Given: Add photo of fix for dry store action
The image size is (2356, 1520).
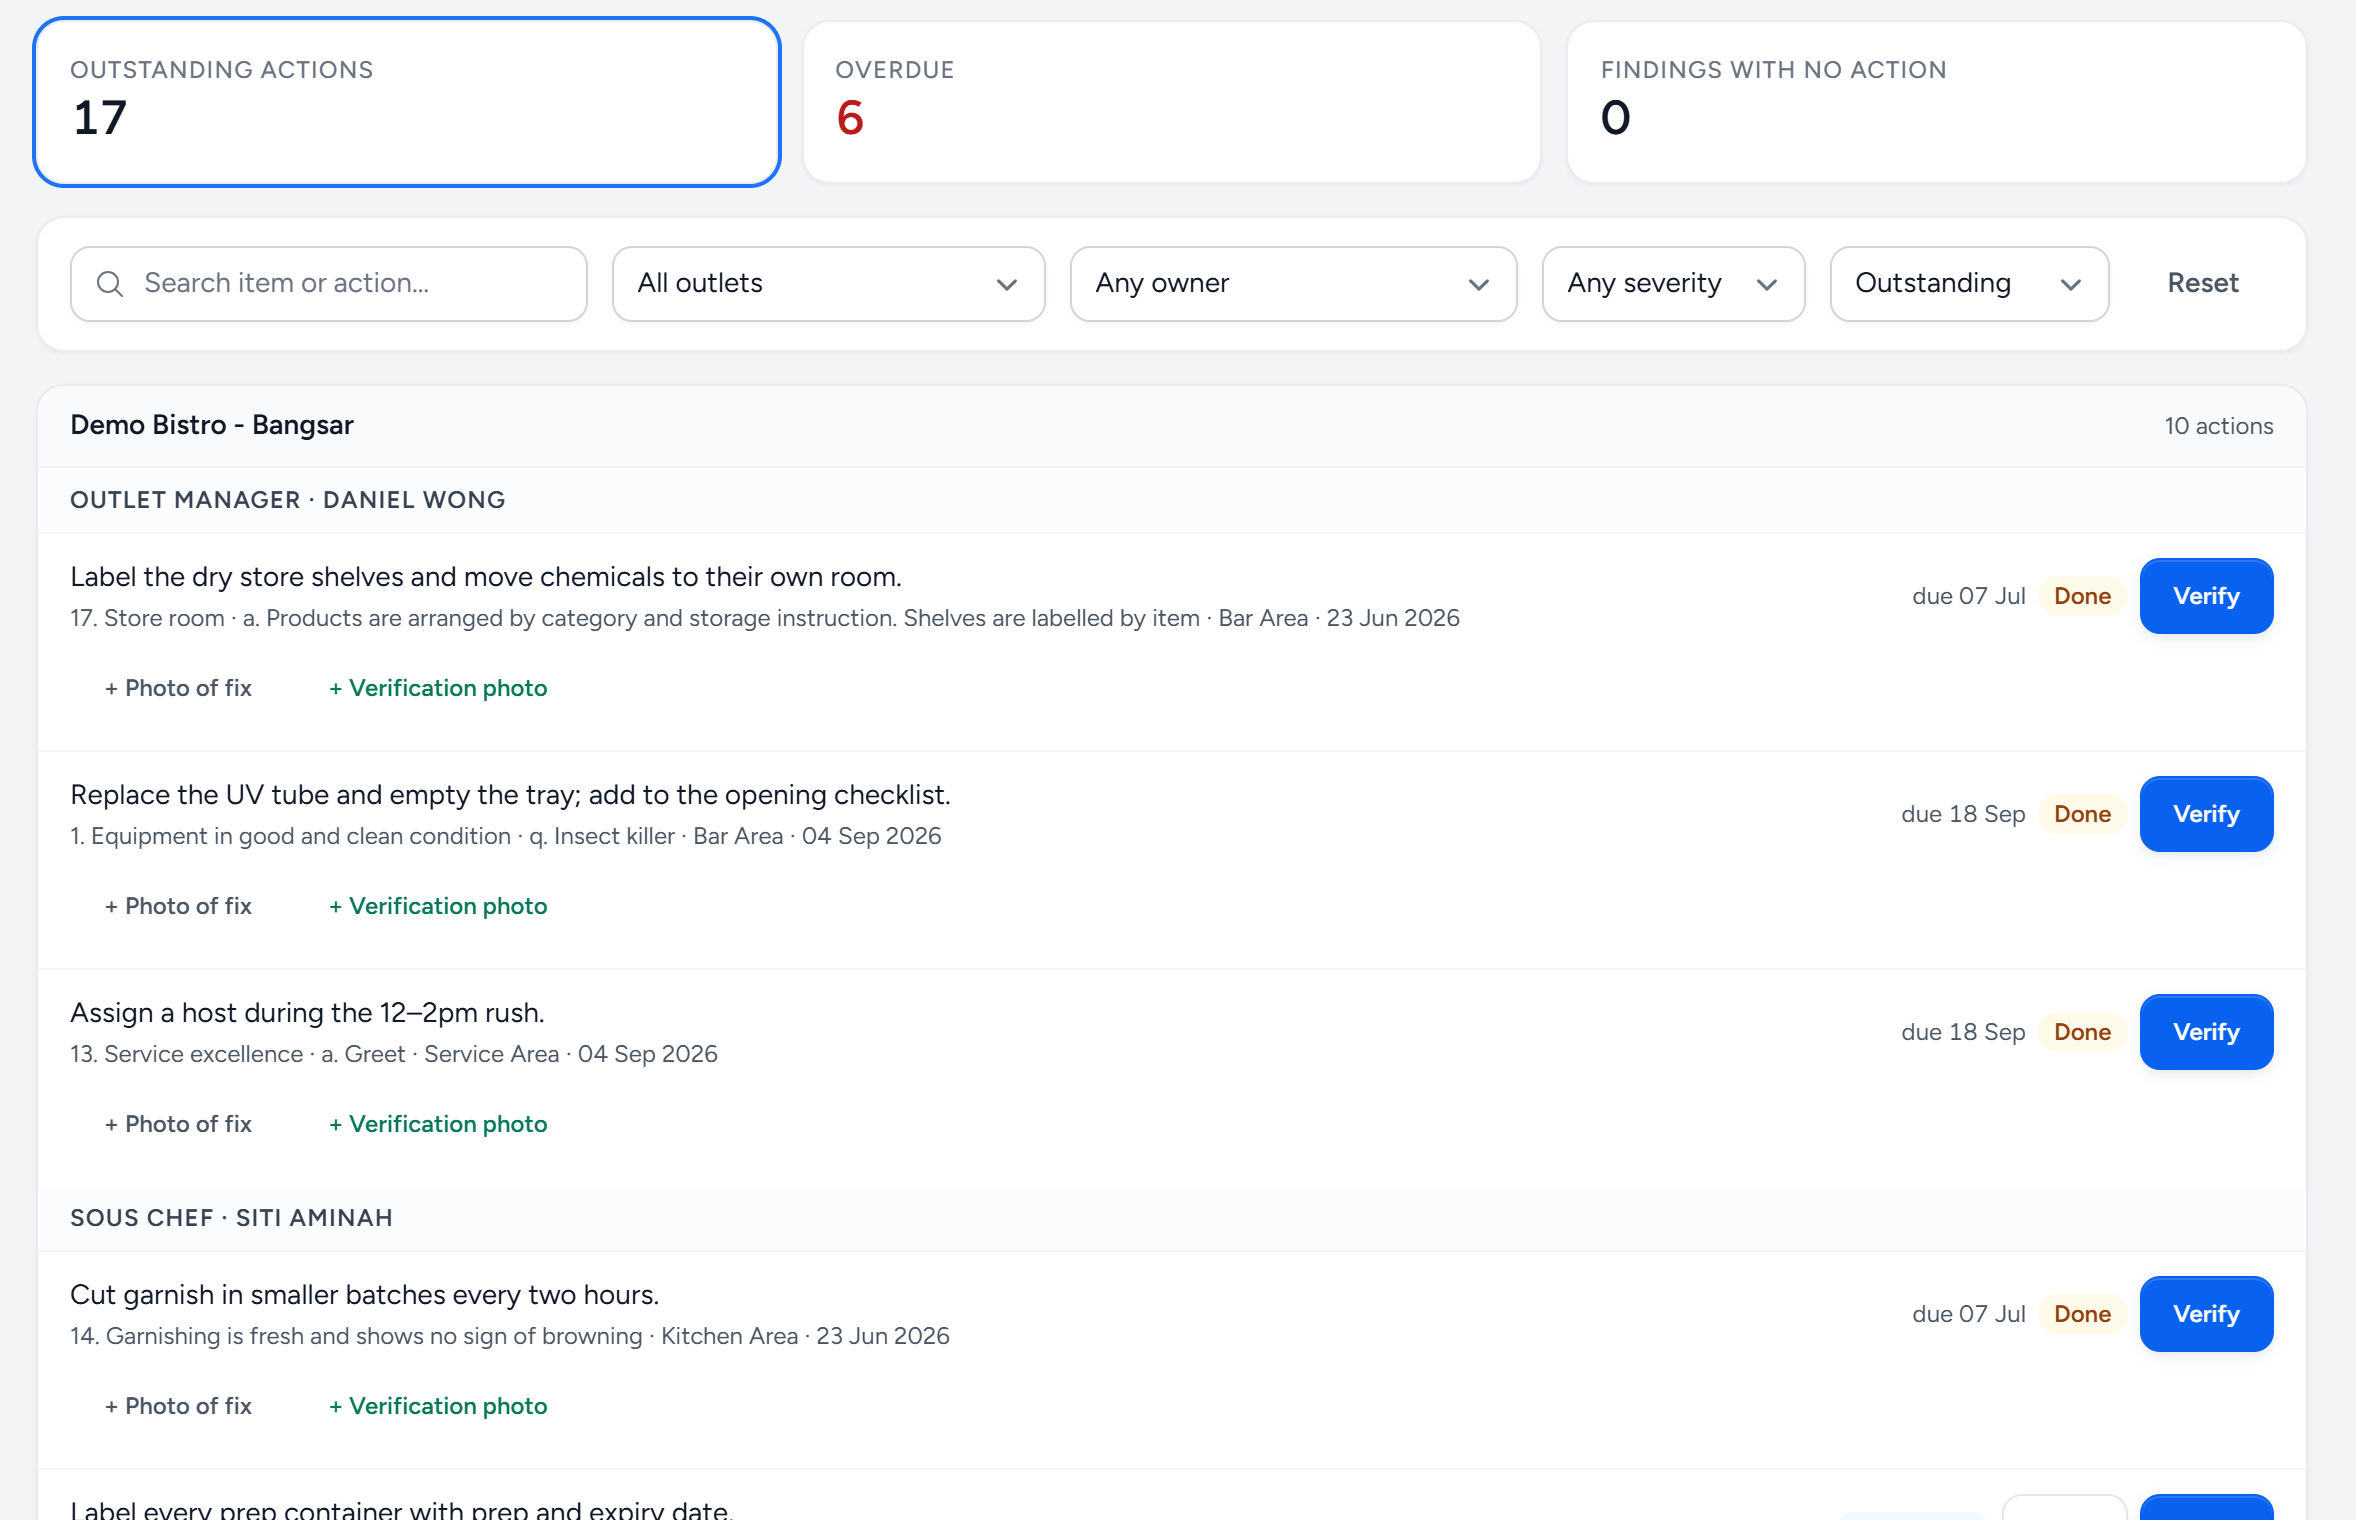Looking at the screenshot, I should tap(178, 688).
